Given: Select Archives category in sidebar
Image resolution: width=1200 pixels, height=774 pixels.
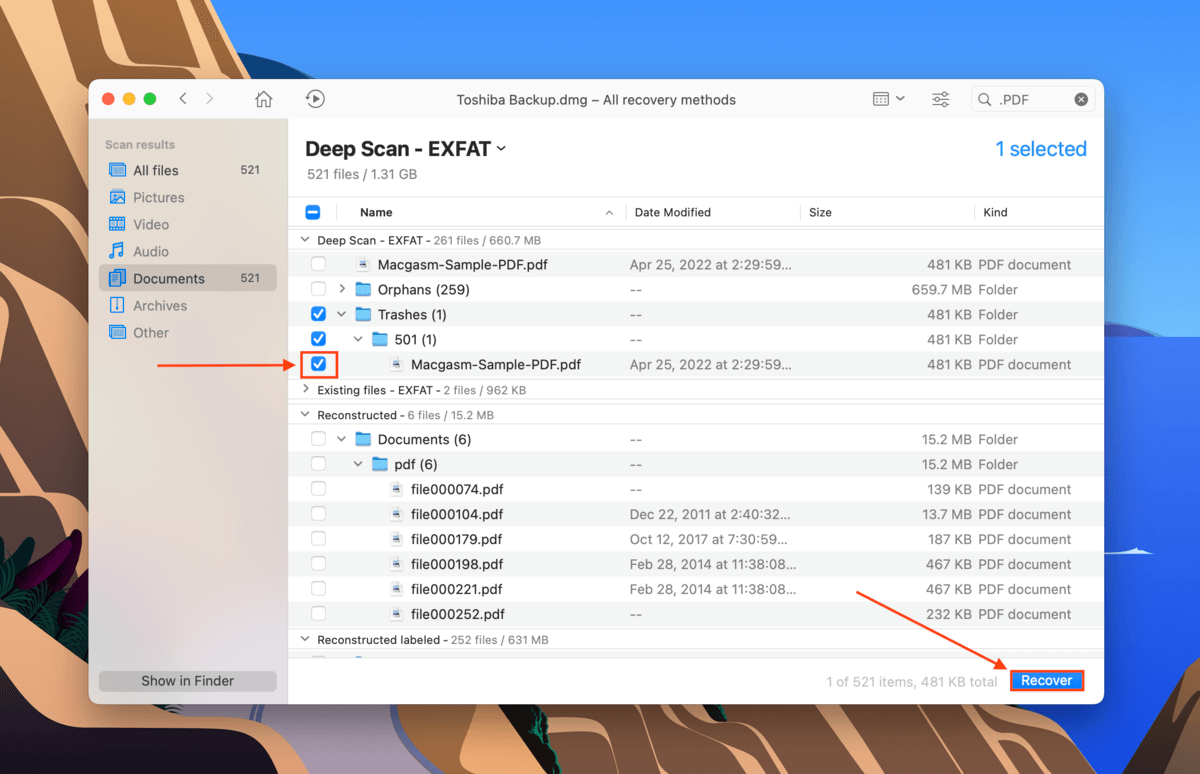Looking at the screenshot, I should (x=188, y=305).
